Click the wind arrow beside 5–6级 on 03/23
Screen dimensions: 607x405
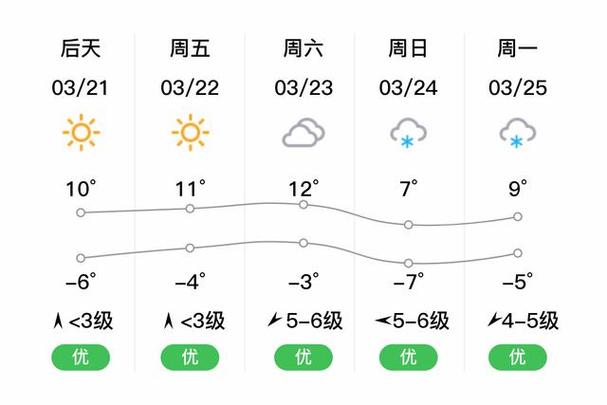[x=274, y=320]
